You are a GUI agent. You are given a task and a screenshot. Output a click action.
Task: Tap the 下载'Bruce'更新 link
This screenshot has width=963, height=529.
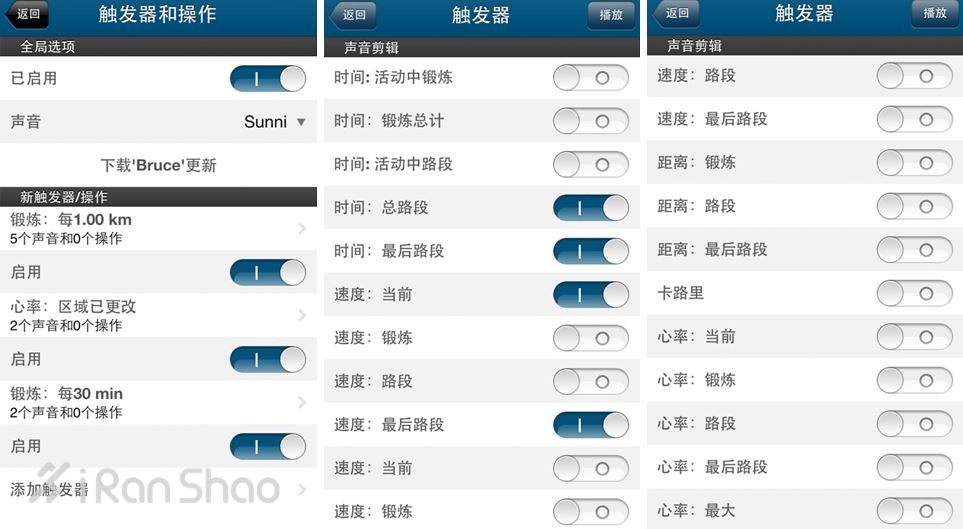(159, 165)
